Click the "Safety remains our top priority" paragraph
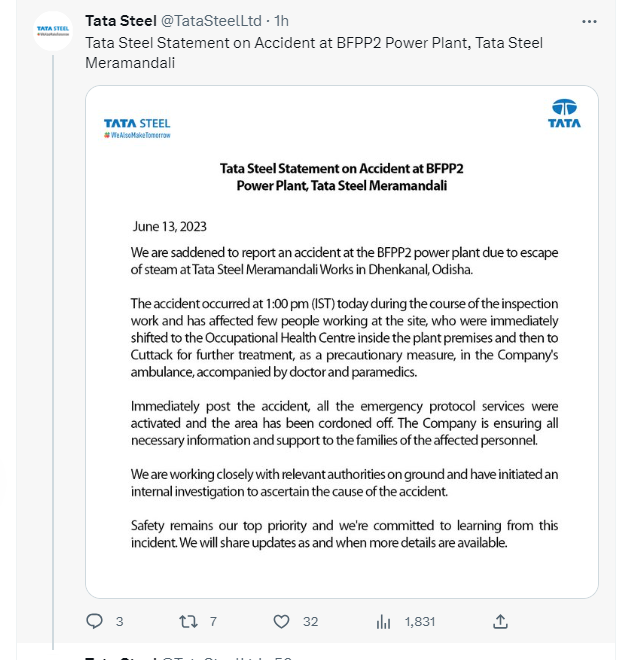639x660 pixels. [x=344, y=534]
